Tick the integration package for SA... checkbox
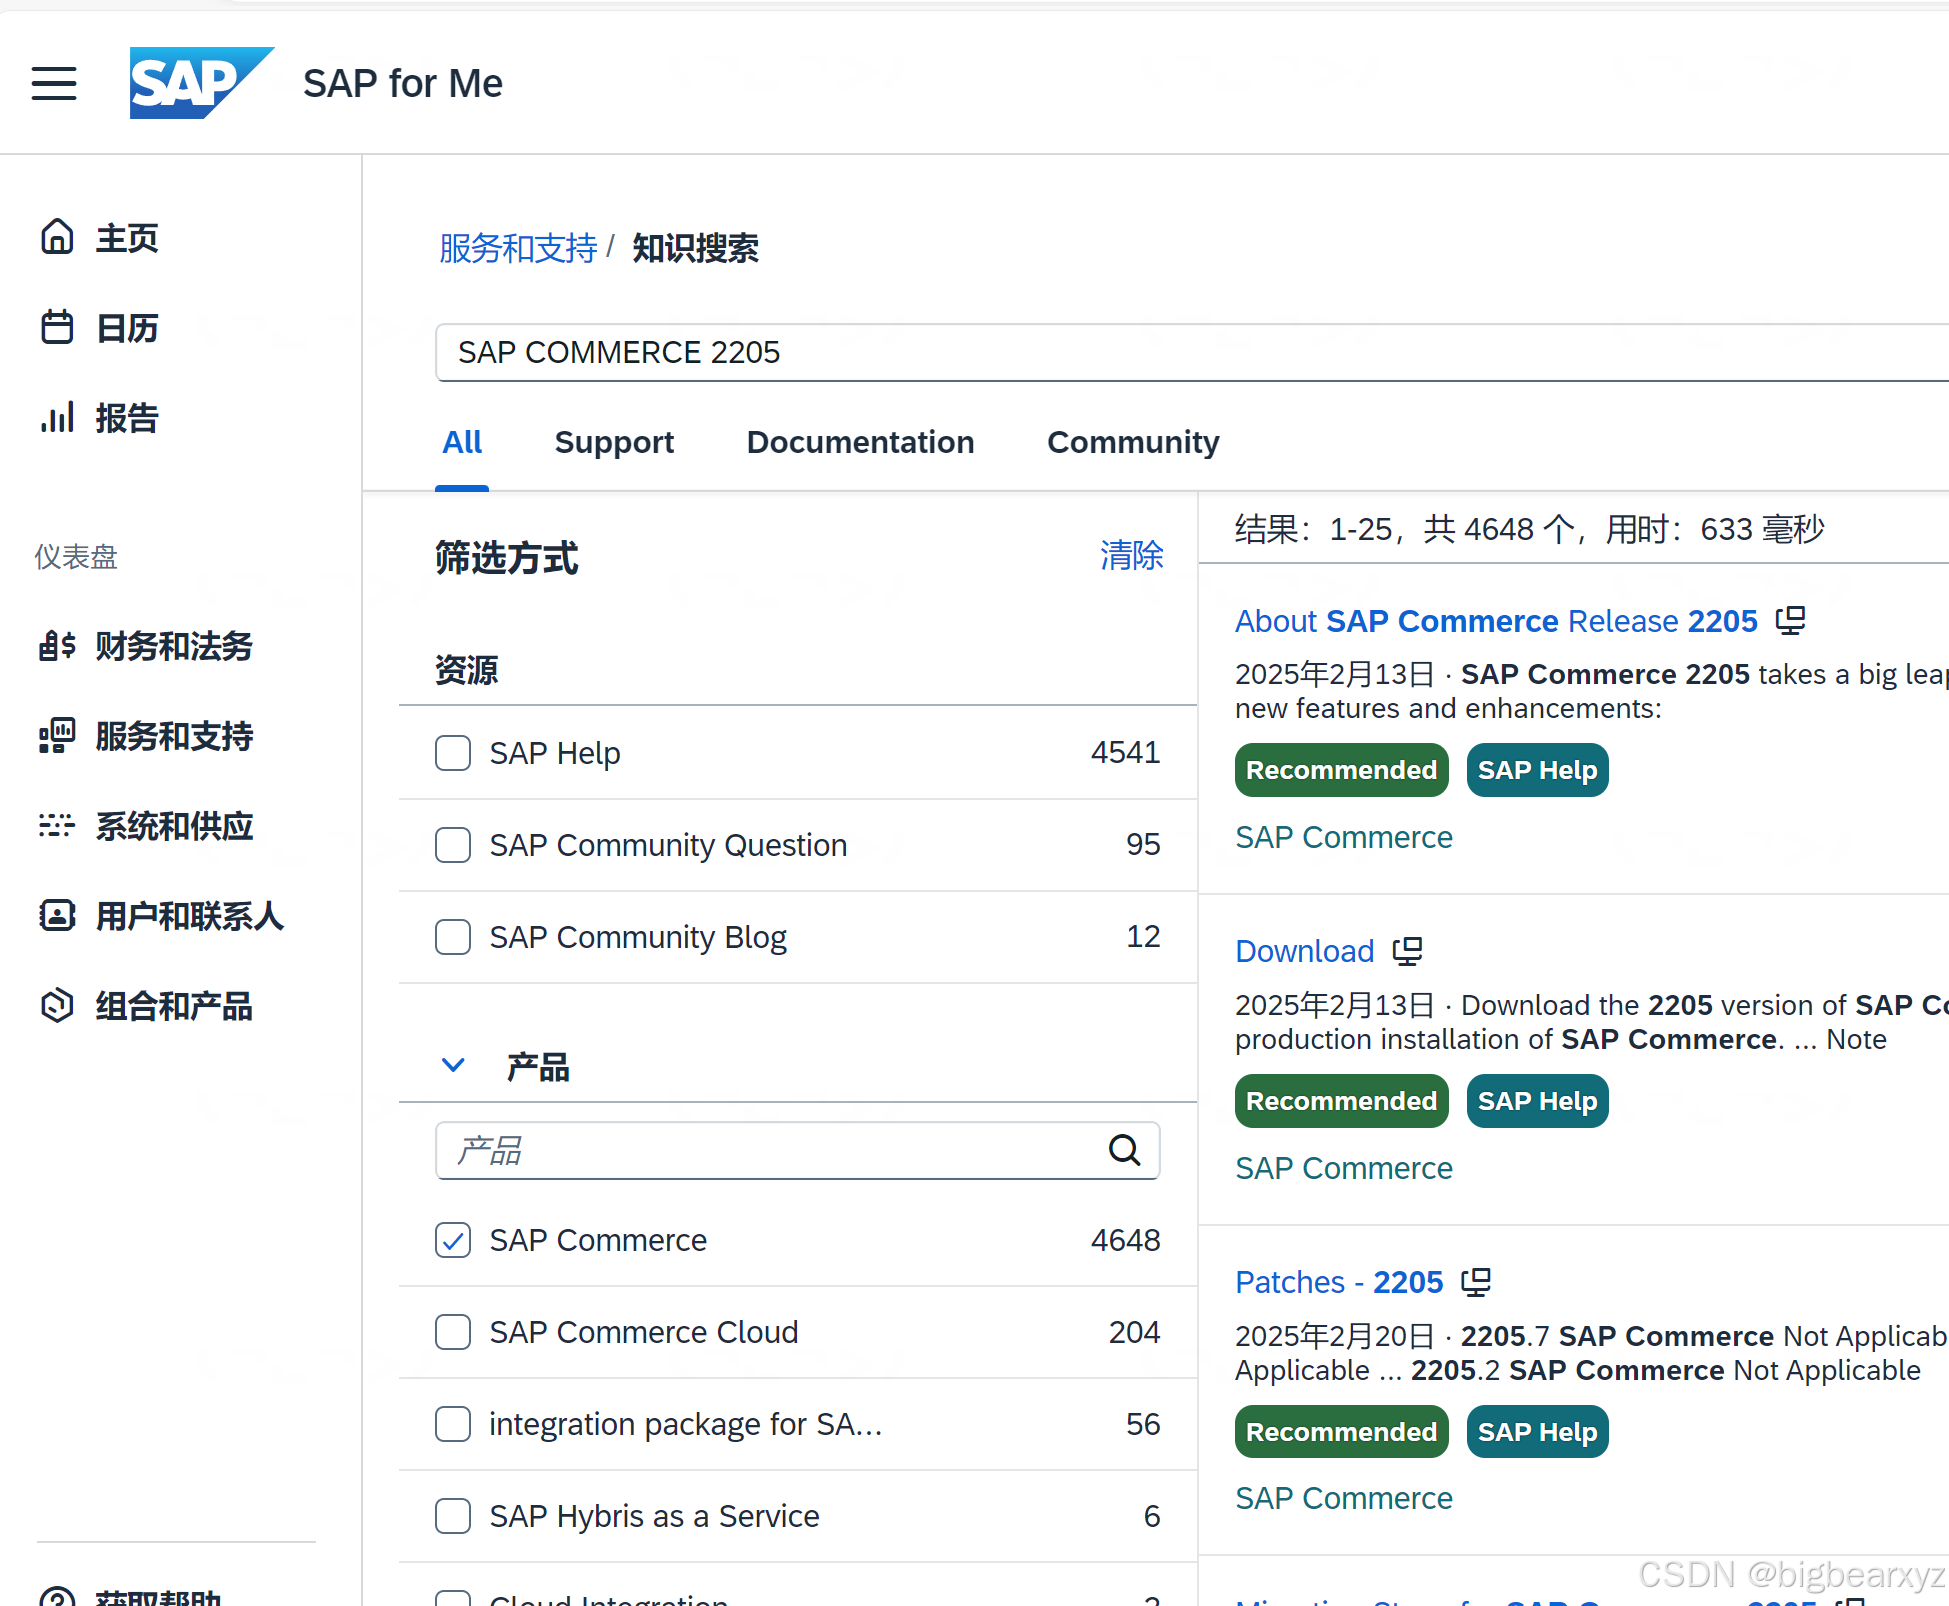Image resolution: width=1949 pixels, height=1606 pixels. 453,1424
